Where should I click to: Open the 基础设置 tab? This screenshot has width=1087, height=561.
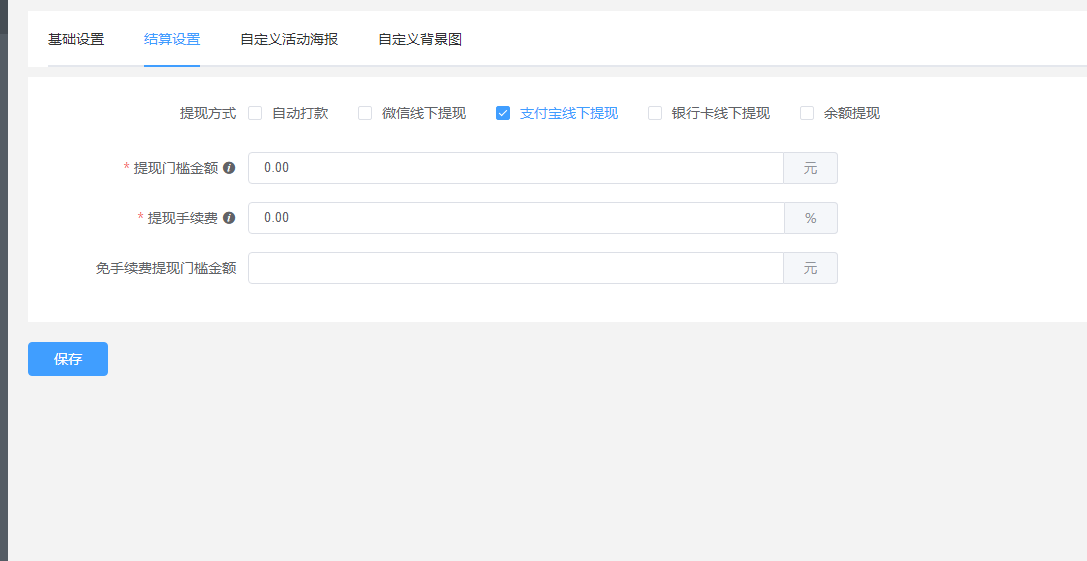click(76, 40)
